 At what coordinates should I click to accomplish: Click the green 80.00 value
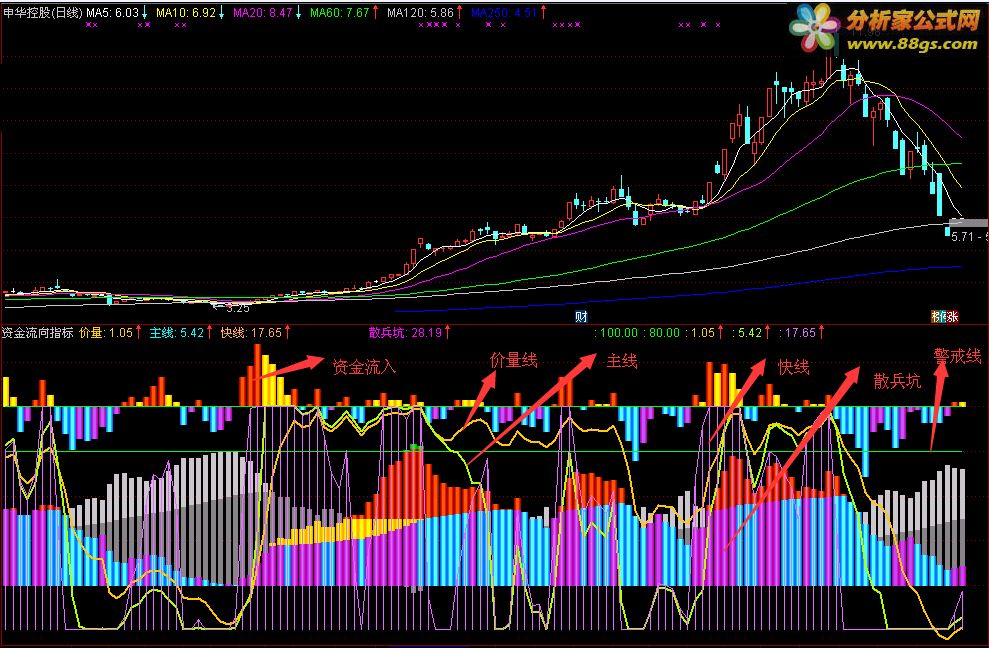click(662, 333)
